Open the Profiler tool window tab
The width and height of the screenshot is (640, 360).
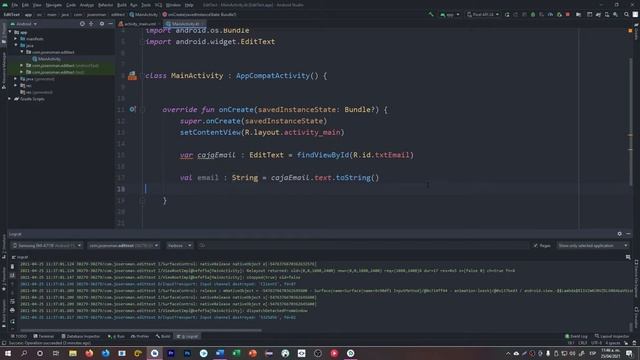click(140, 336)
